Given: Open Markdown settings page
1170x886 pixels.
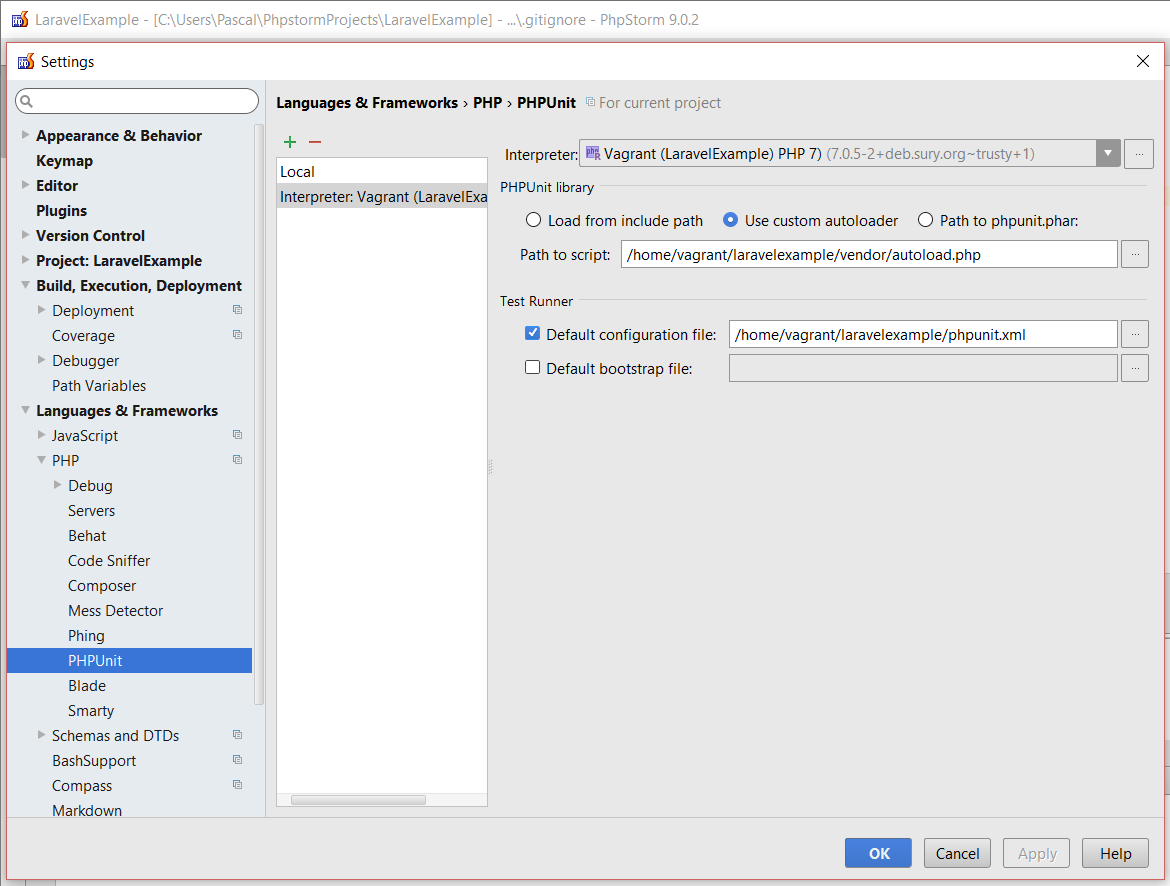Looking at the screenshot, I should click(x=87, y=810).
